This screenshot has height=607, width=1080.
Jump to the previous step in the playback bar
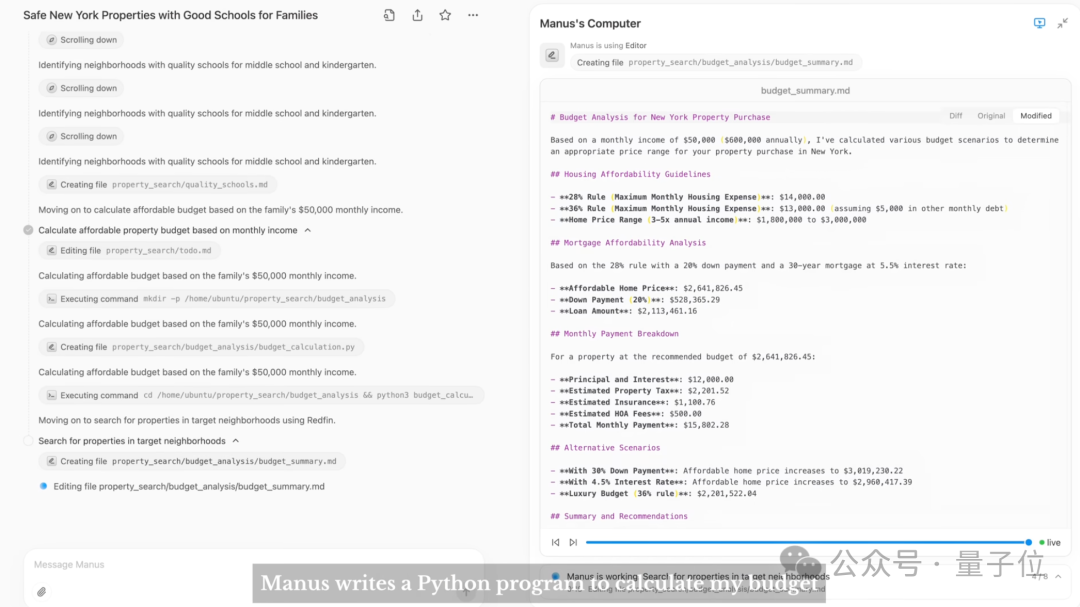[x=555, y=543]
